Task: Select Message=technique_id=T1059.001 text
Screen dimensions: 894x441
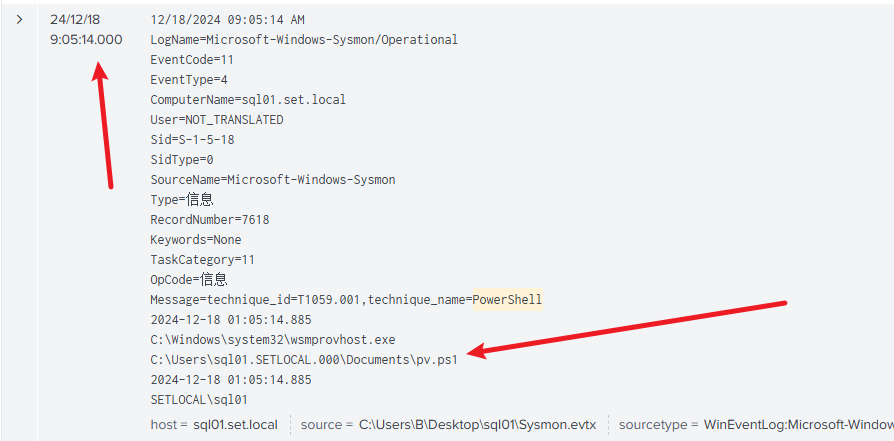Action: pos(255,300)
